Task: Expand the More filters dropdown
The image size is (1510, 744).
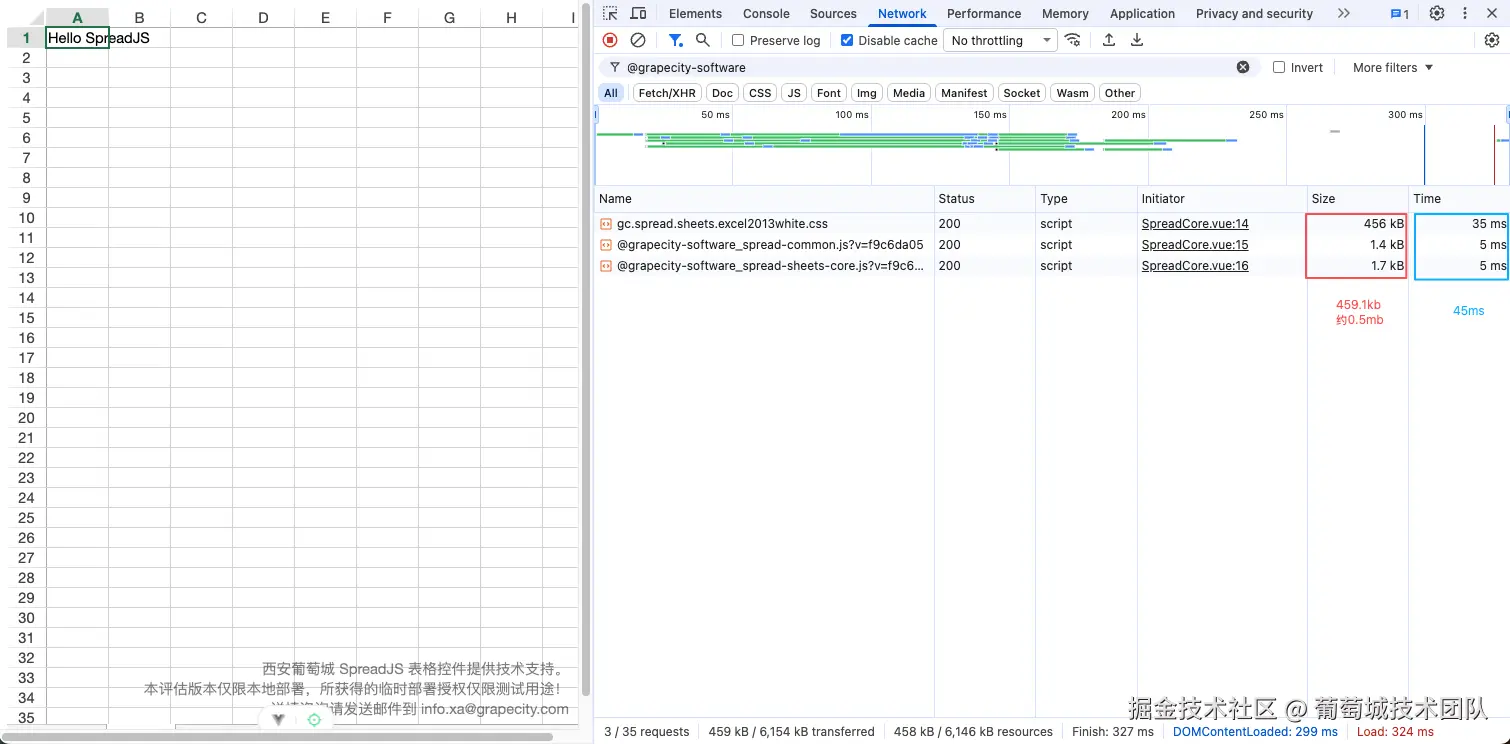Action: tap(1393, 68)
